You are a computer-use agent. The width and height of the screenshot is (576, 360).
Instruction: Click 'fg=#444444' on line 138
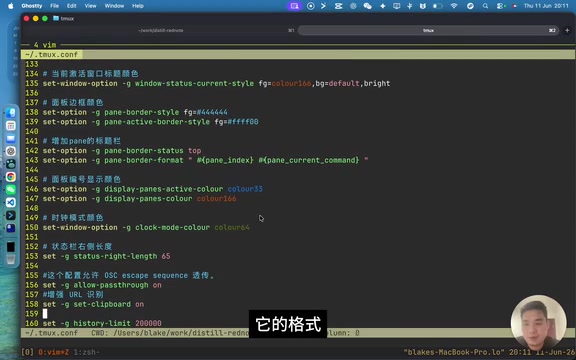(x=206, y=112)
